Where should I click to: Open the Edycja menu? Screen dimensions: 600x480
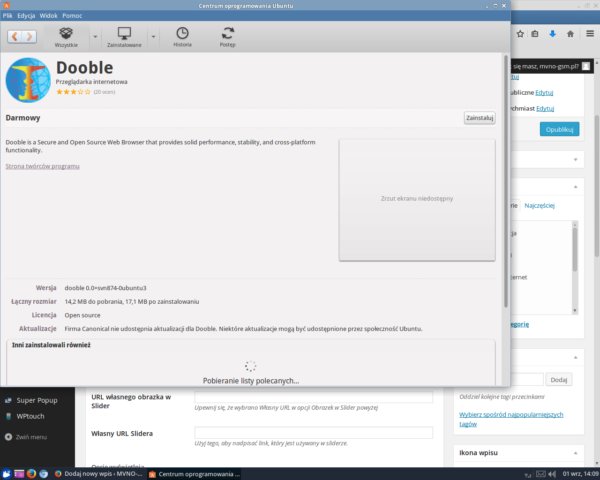26,16
